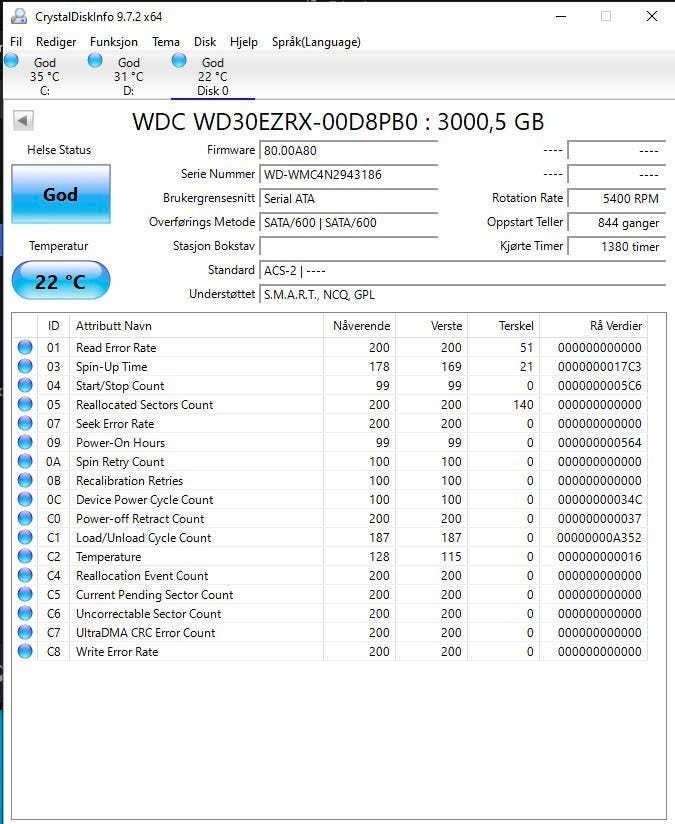This screenshot has height=824, width=675.
Task: Click the God health status button
Action: coord(61,194)
